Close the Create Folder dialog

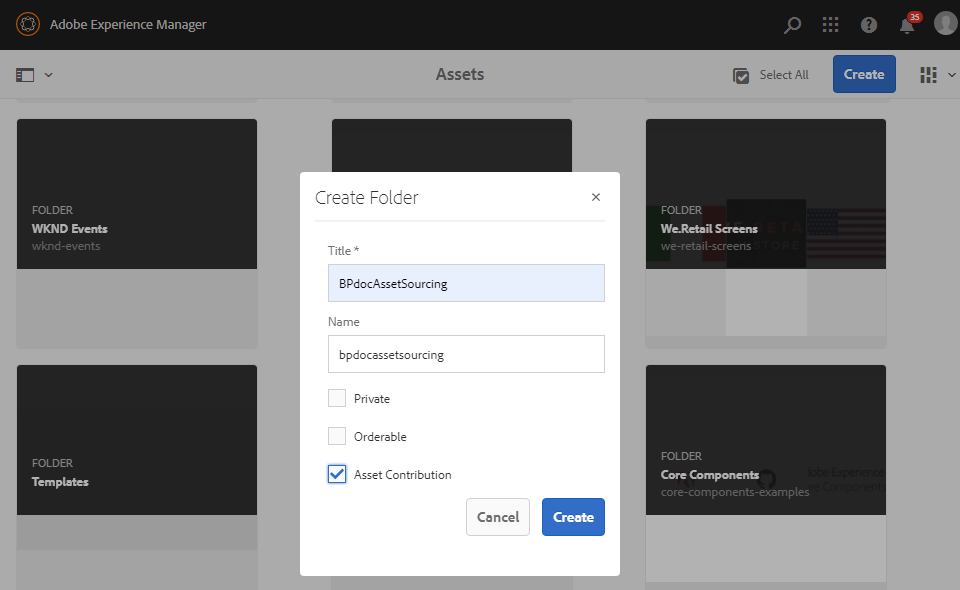[596, 197]
